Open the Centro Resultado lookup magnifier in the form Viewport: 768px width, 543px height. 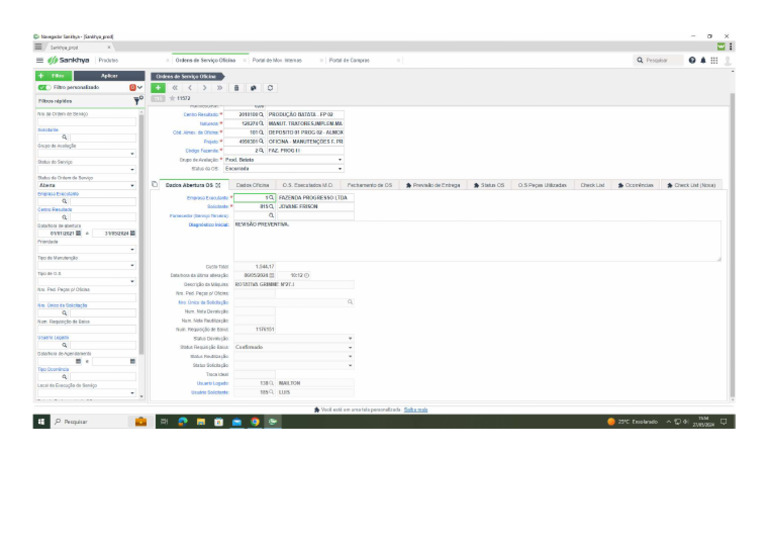(x=261, y=114)
